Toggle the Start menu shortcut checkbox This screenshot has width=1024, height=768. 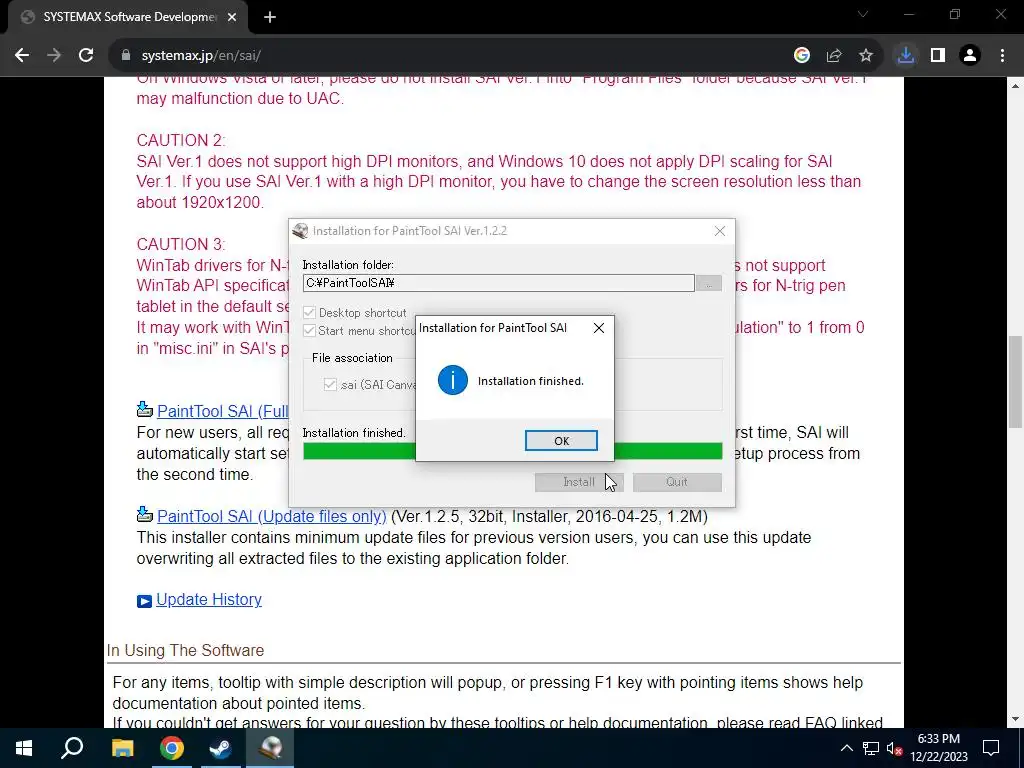310,330
